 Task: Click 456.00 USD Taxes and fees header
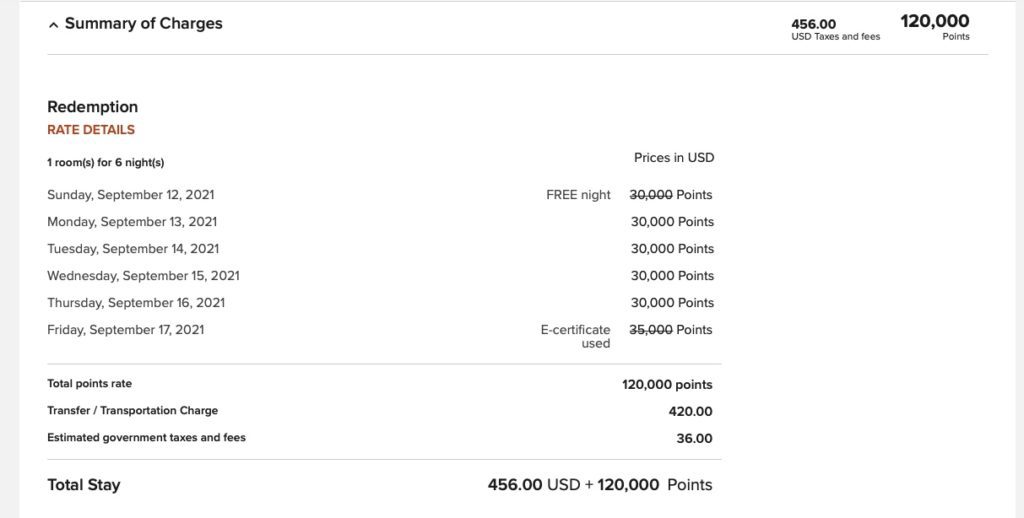click(835, 29)
